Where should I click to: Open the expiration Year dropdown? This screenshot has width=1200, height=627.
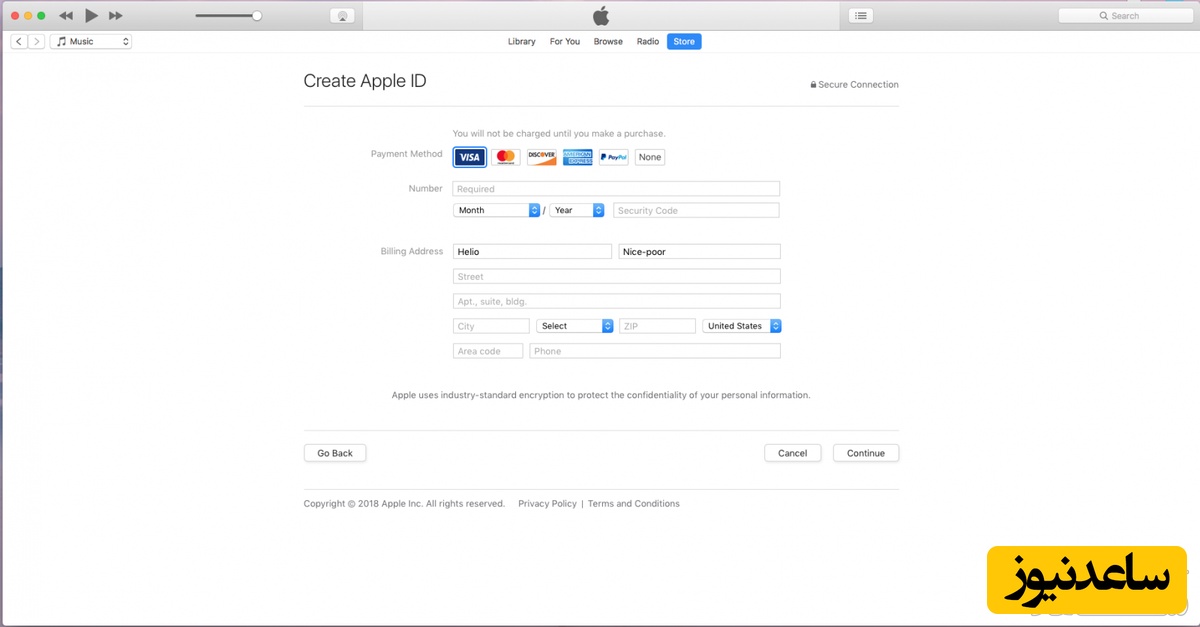(x=577, y=210)
